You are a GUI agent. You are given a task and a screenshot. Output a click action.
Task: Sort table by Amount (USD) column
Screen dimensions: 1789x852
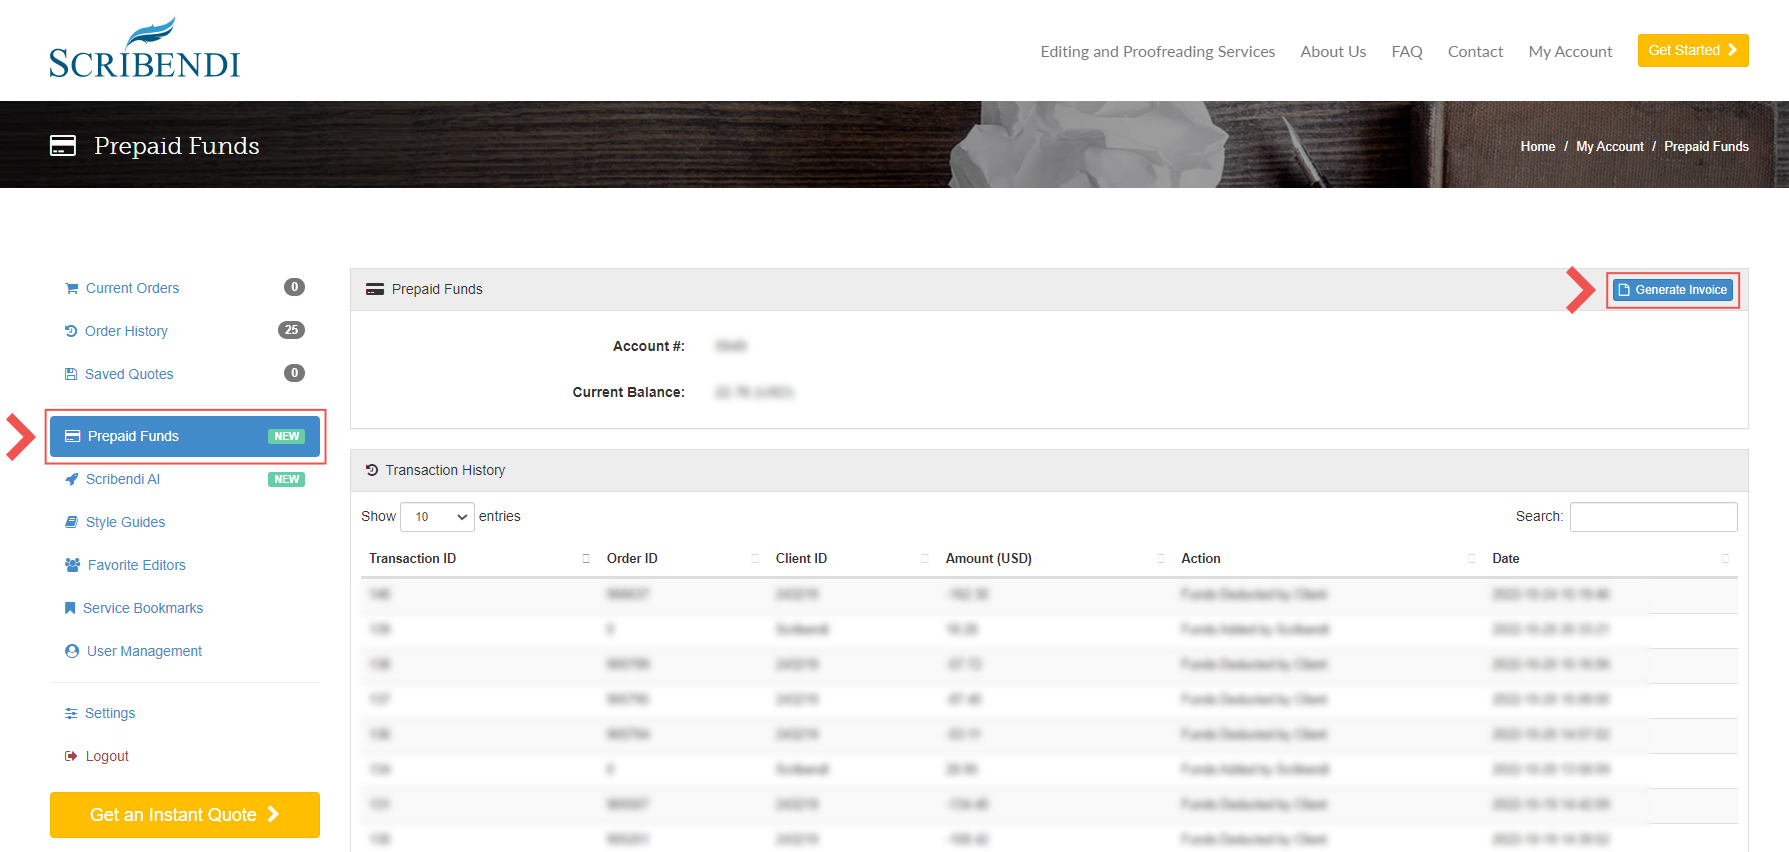(x=1055, y=559)
